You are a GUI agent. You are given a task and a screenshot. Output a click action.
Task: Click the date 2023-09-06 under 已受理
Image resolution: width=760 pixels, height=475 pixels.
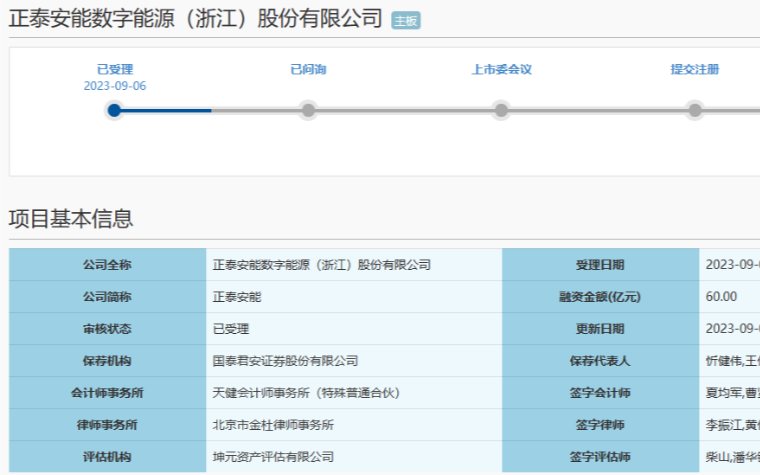tap(115, 86)
